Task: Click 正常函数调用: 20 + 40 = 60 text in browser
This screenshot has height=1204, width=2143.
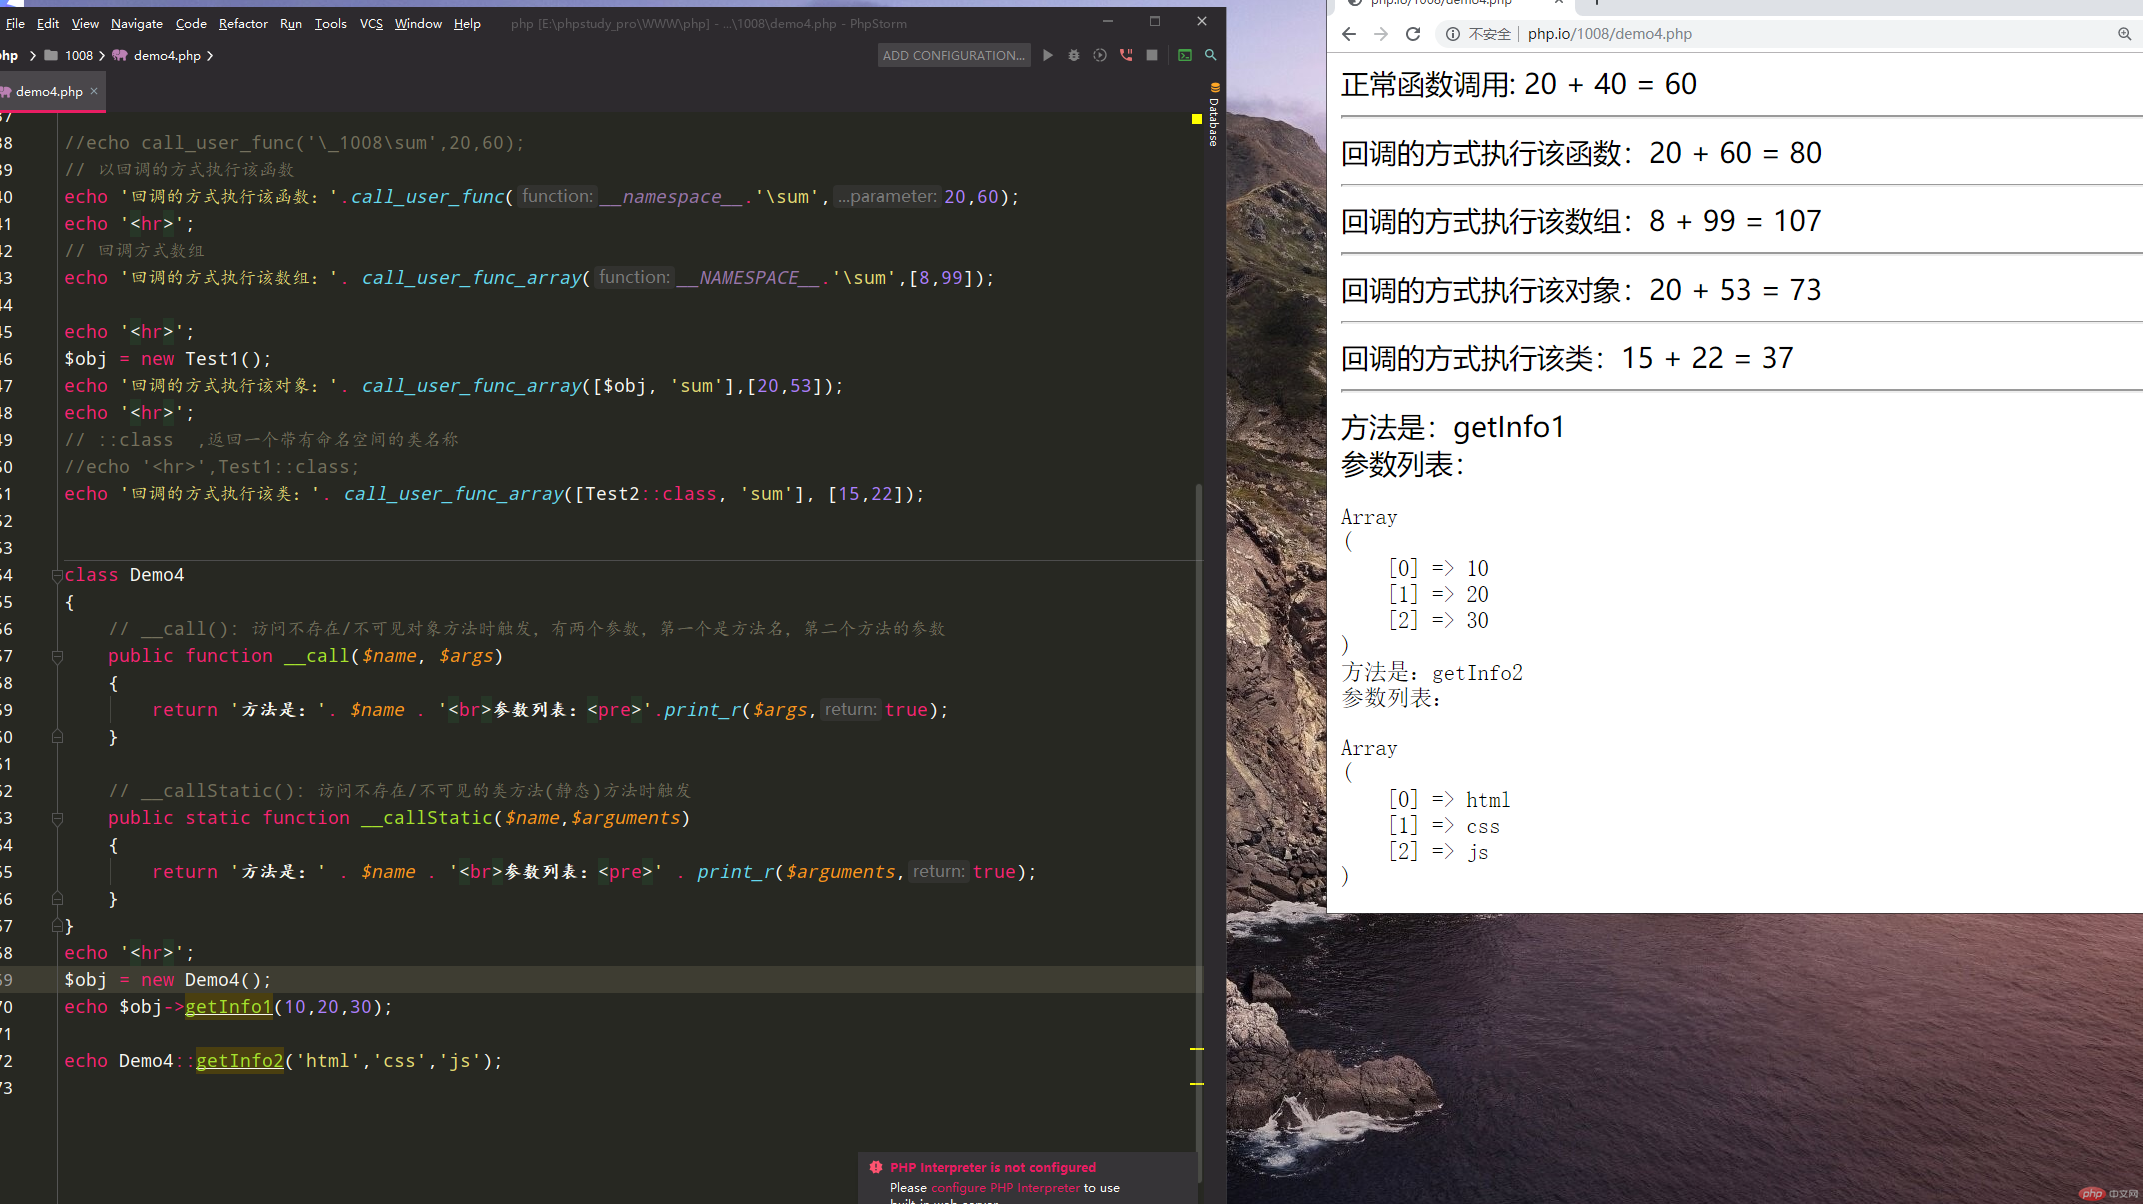Action: (1518, 85)
